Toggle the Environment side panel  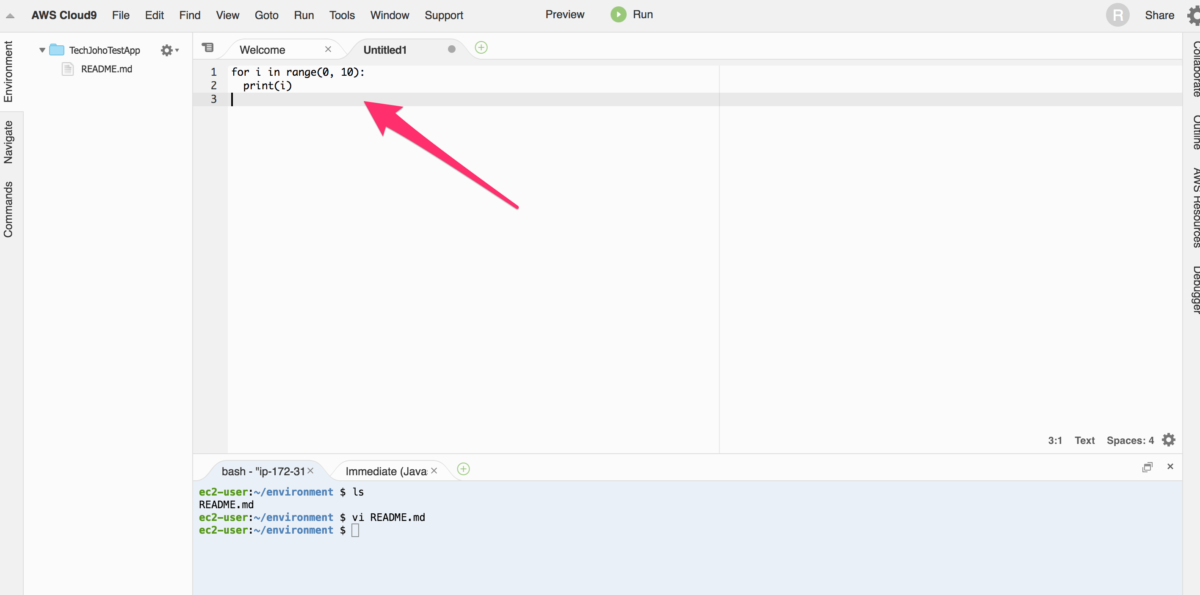click(x=9, y=72)
